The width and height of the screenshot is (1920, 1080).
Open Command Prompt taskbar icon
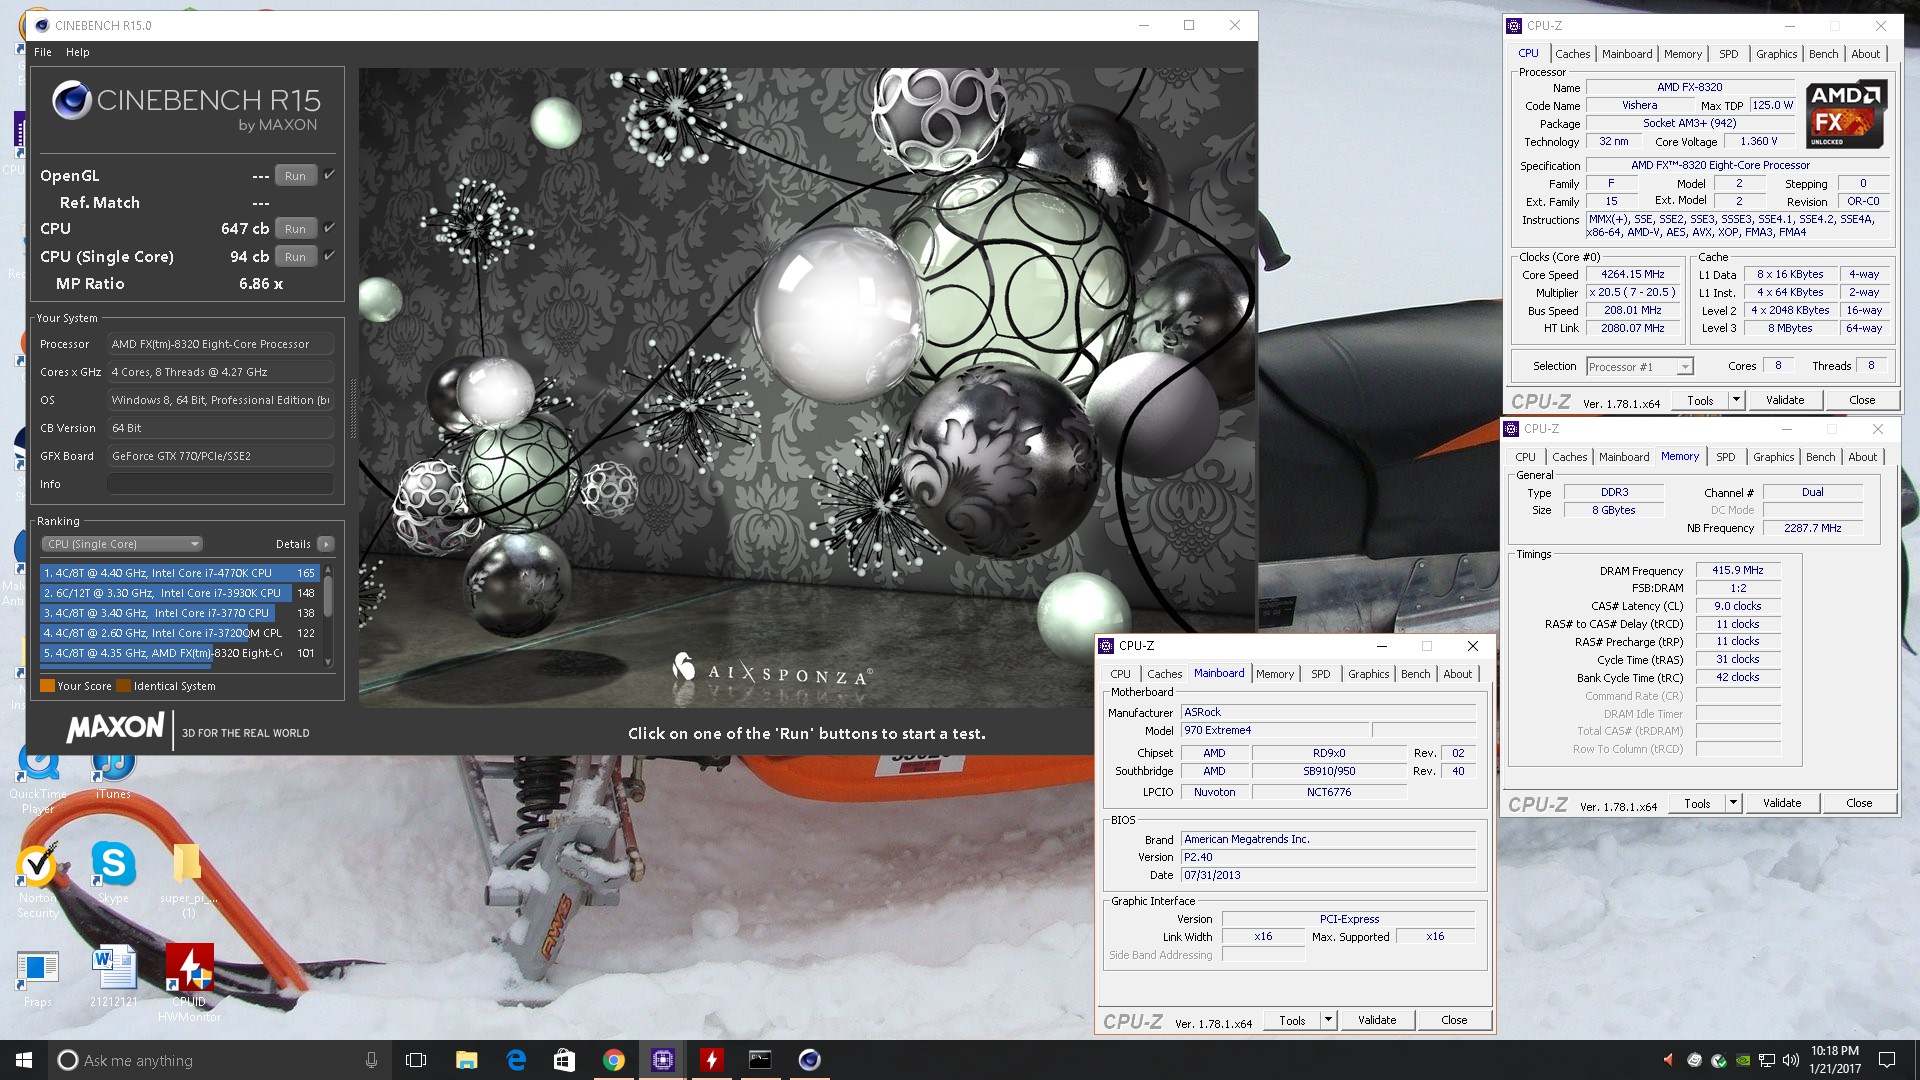pos(761,1060)
